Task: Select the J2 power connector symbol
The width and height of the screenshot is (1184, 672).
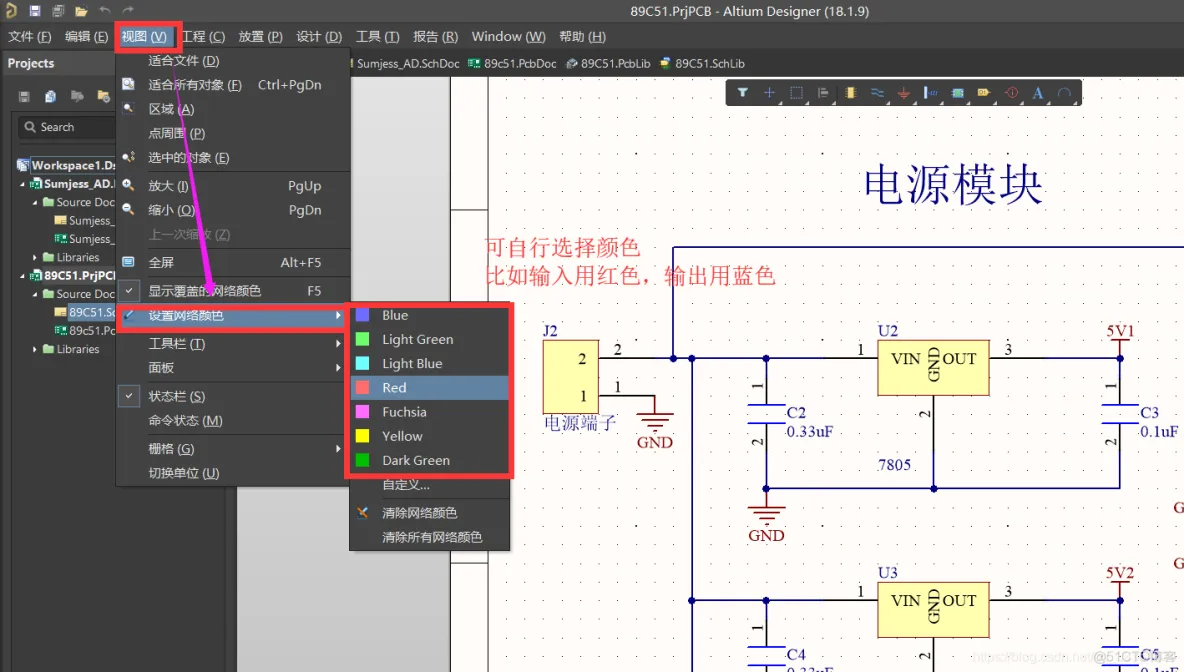Action: click(571, 377)
